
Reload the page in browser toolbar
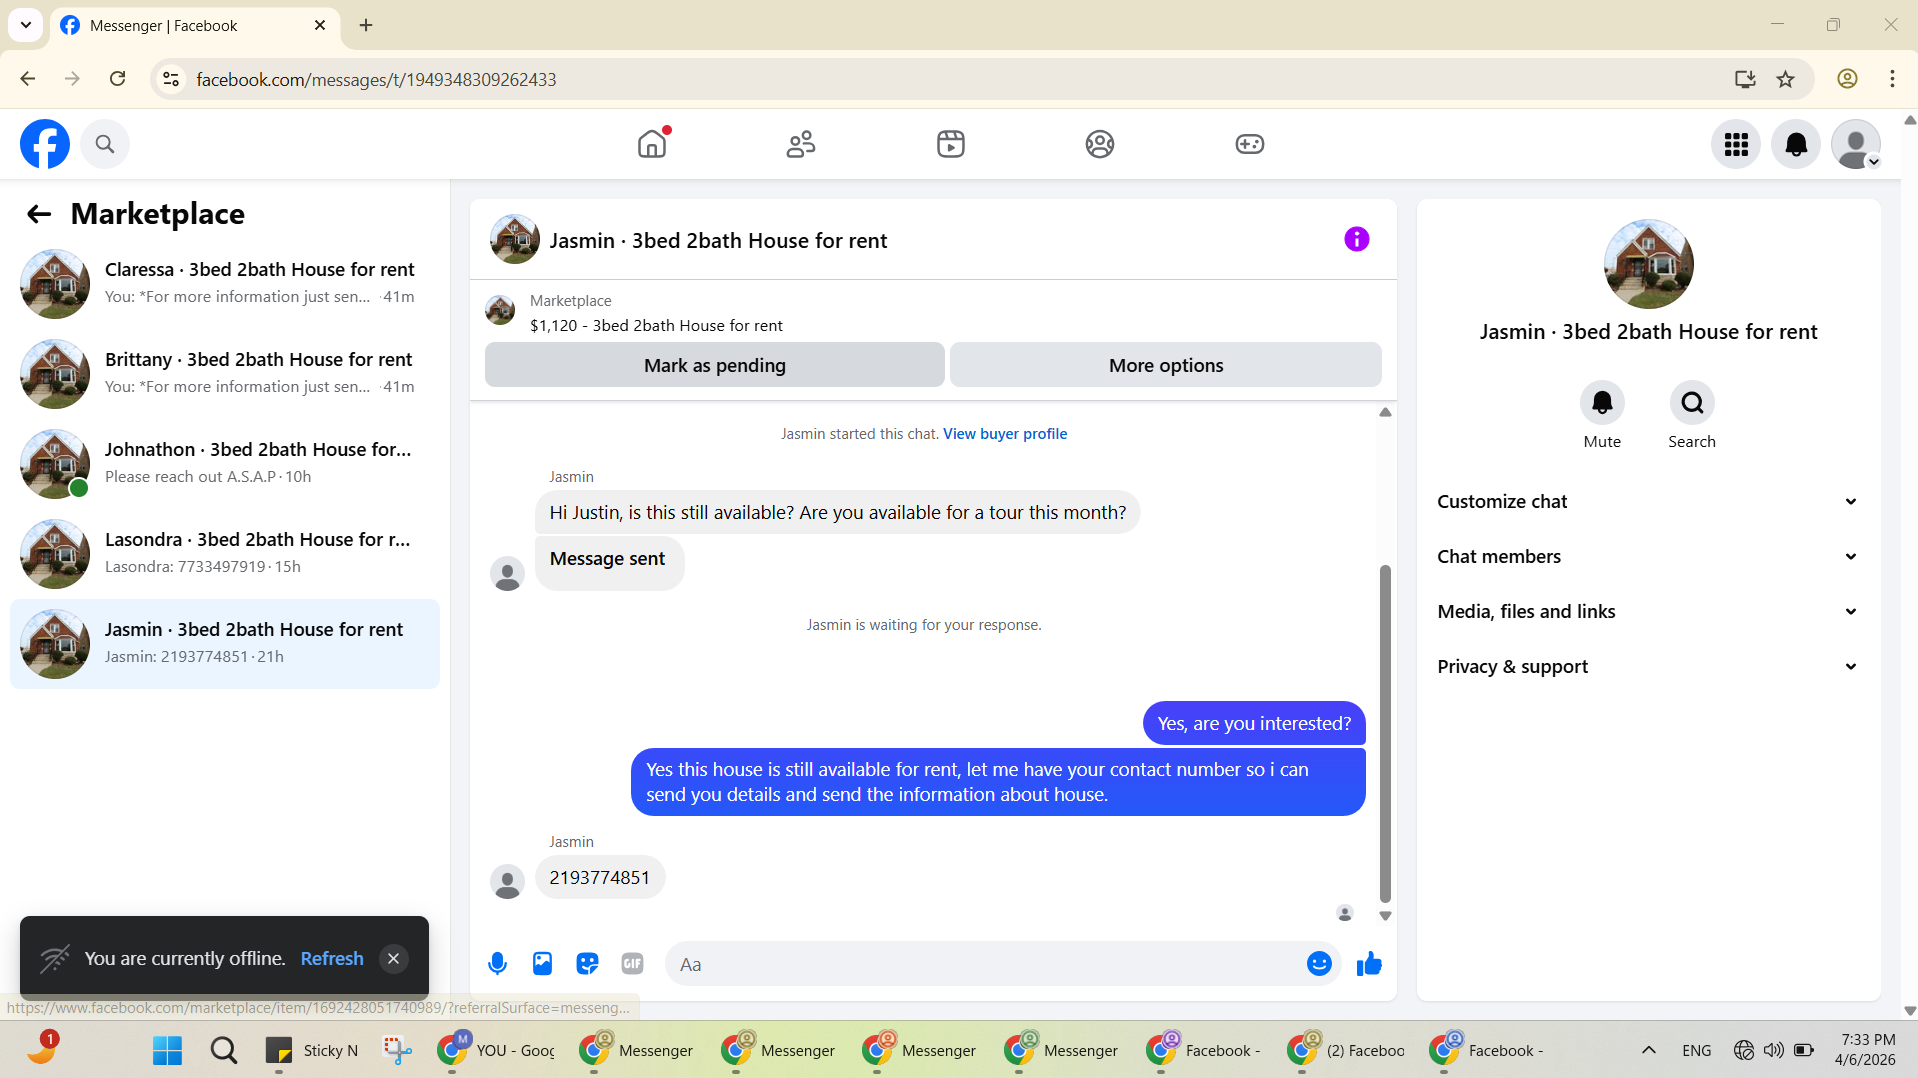click(x=117, y=79)
